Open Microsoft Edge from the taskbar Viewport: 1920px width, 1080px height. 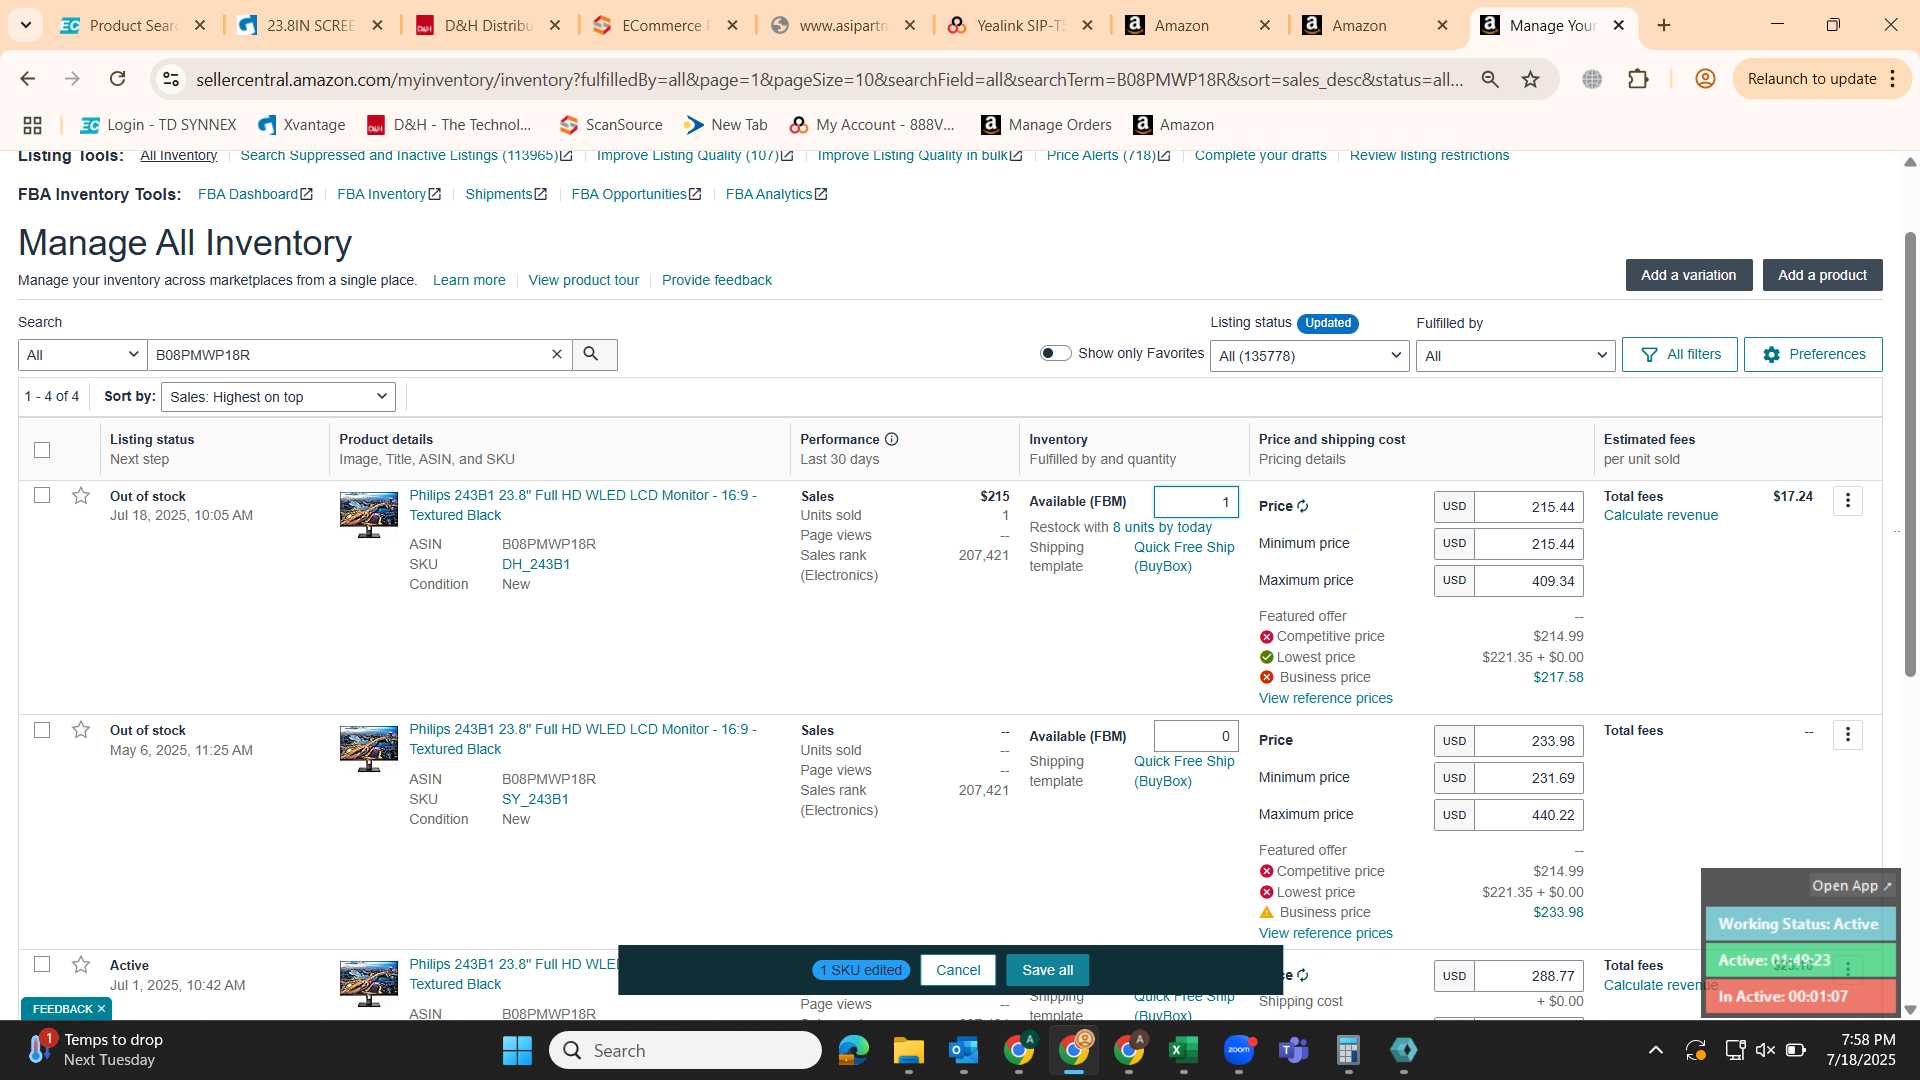853,1050
